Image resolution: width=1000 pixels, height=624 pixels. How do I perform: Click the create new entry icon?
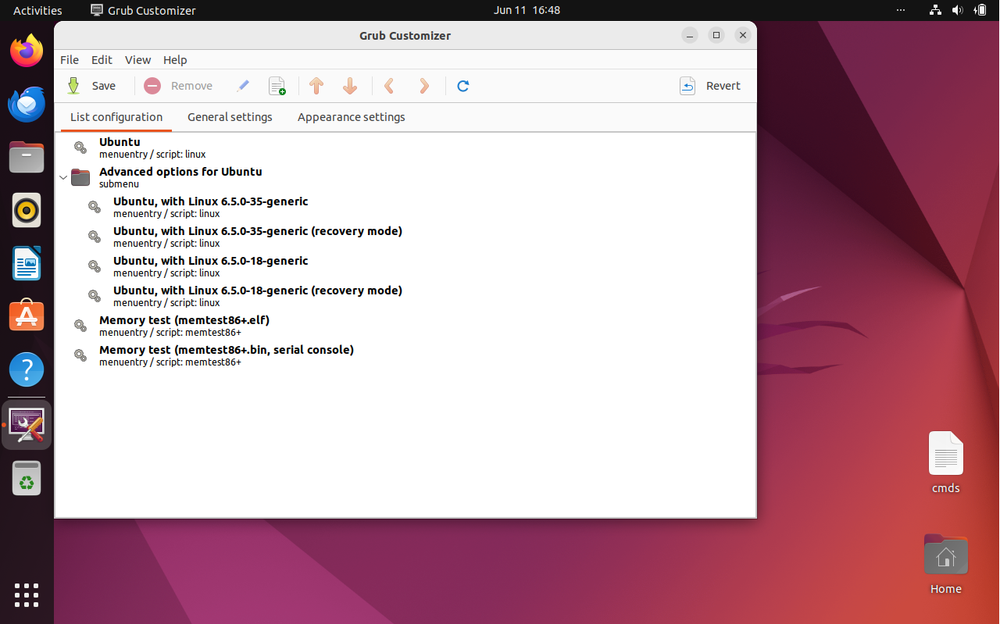(277, 86)
